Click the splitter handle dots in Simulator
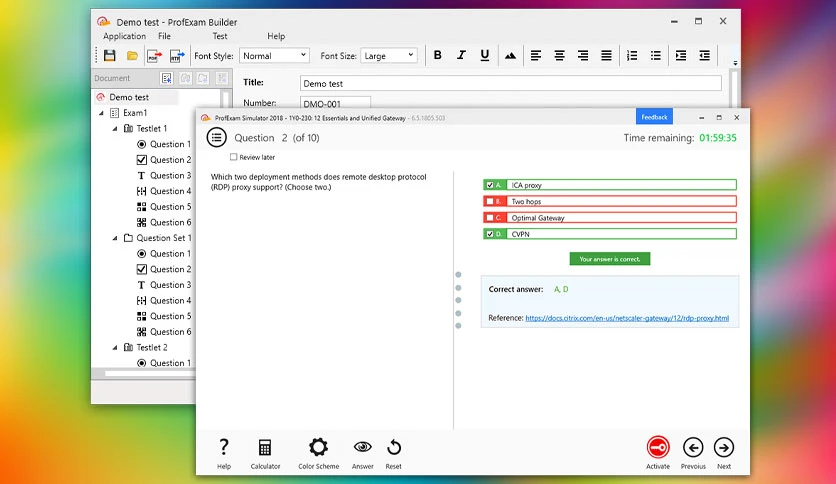This screenshot has width=836, height=484. pos(458,300)
